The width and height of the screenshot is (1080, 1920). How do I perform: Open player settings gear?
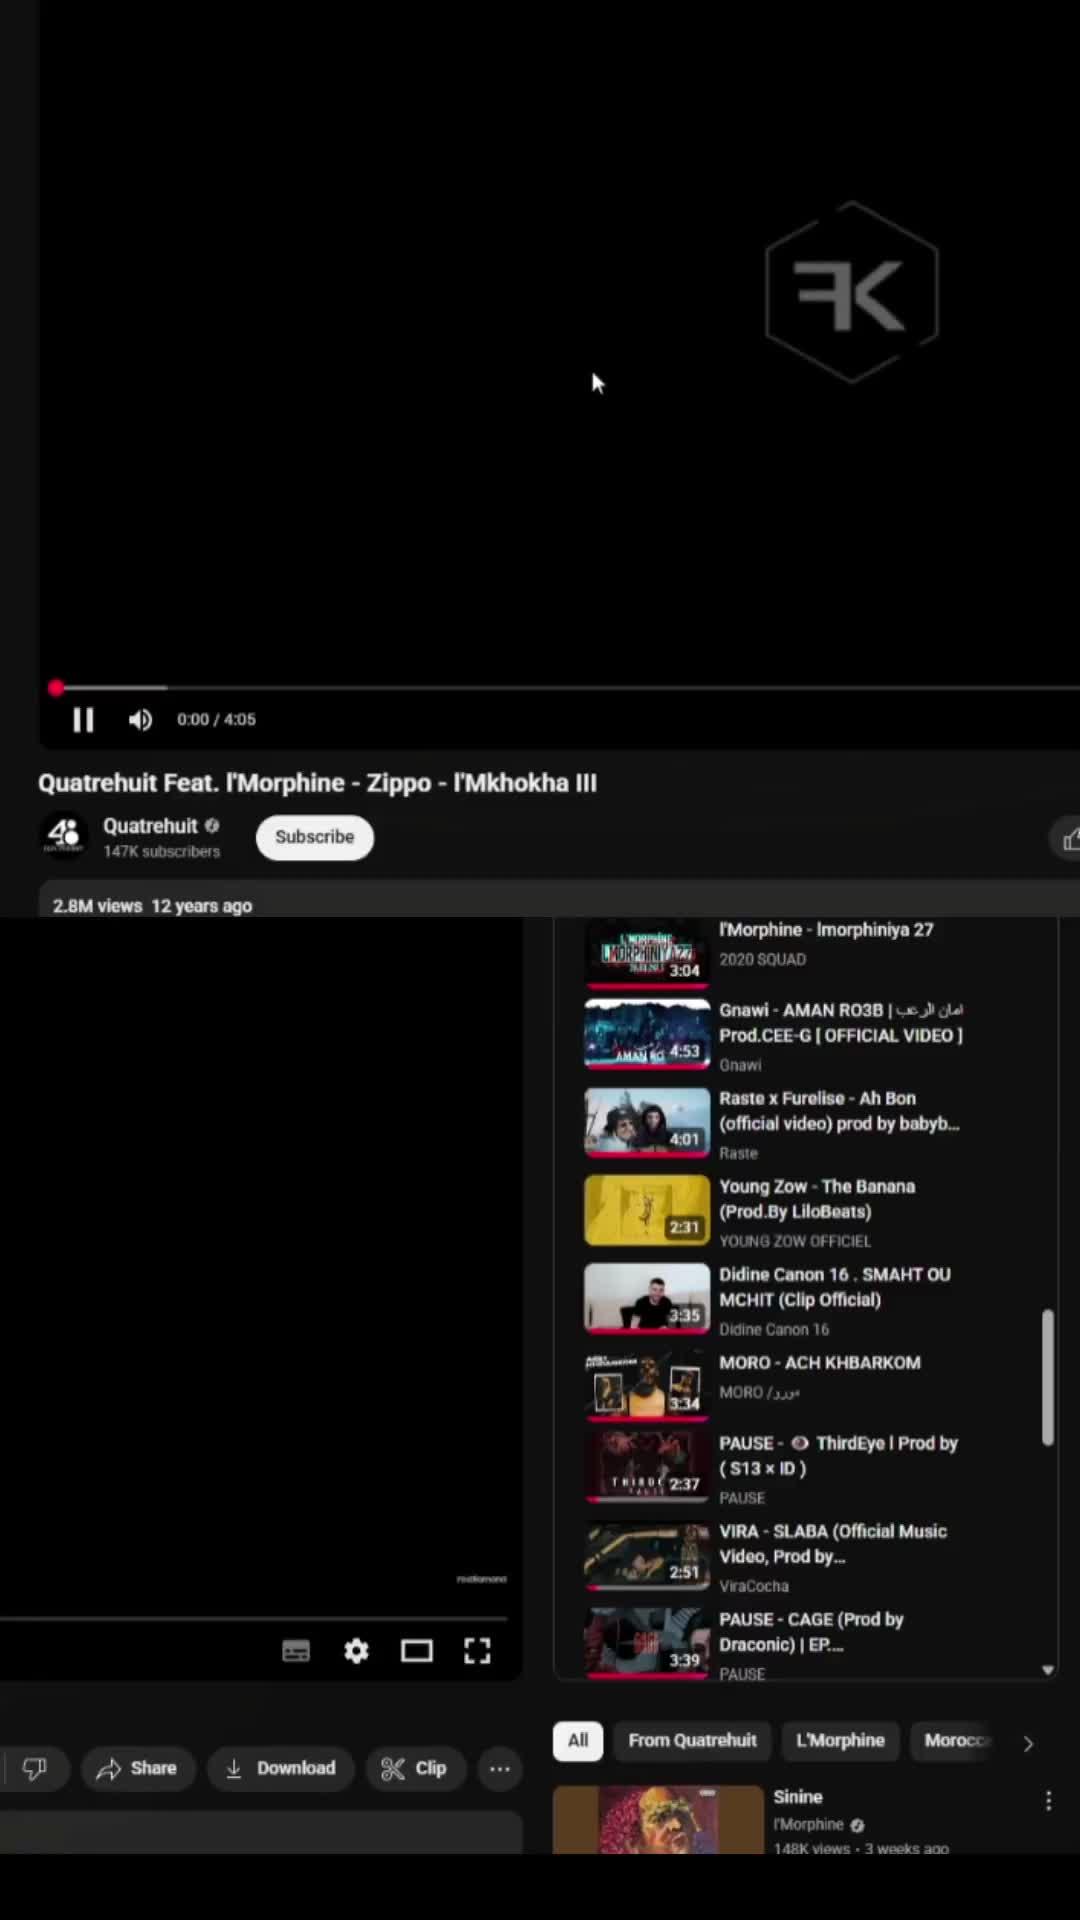point(356,1651)
